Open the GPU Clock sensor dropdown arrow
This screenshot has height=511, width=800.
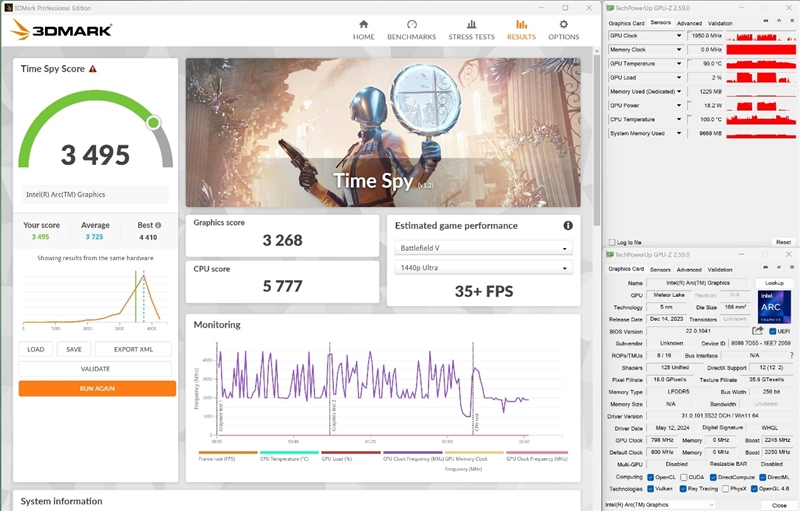(679, 36)
